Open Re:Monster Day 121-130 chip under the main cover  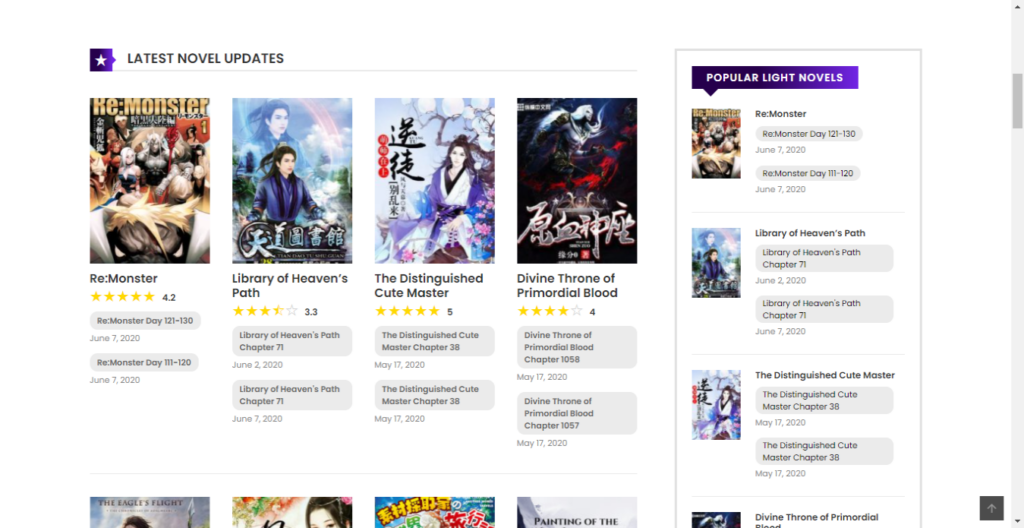click(145, 321)
